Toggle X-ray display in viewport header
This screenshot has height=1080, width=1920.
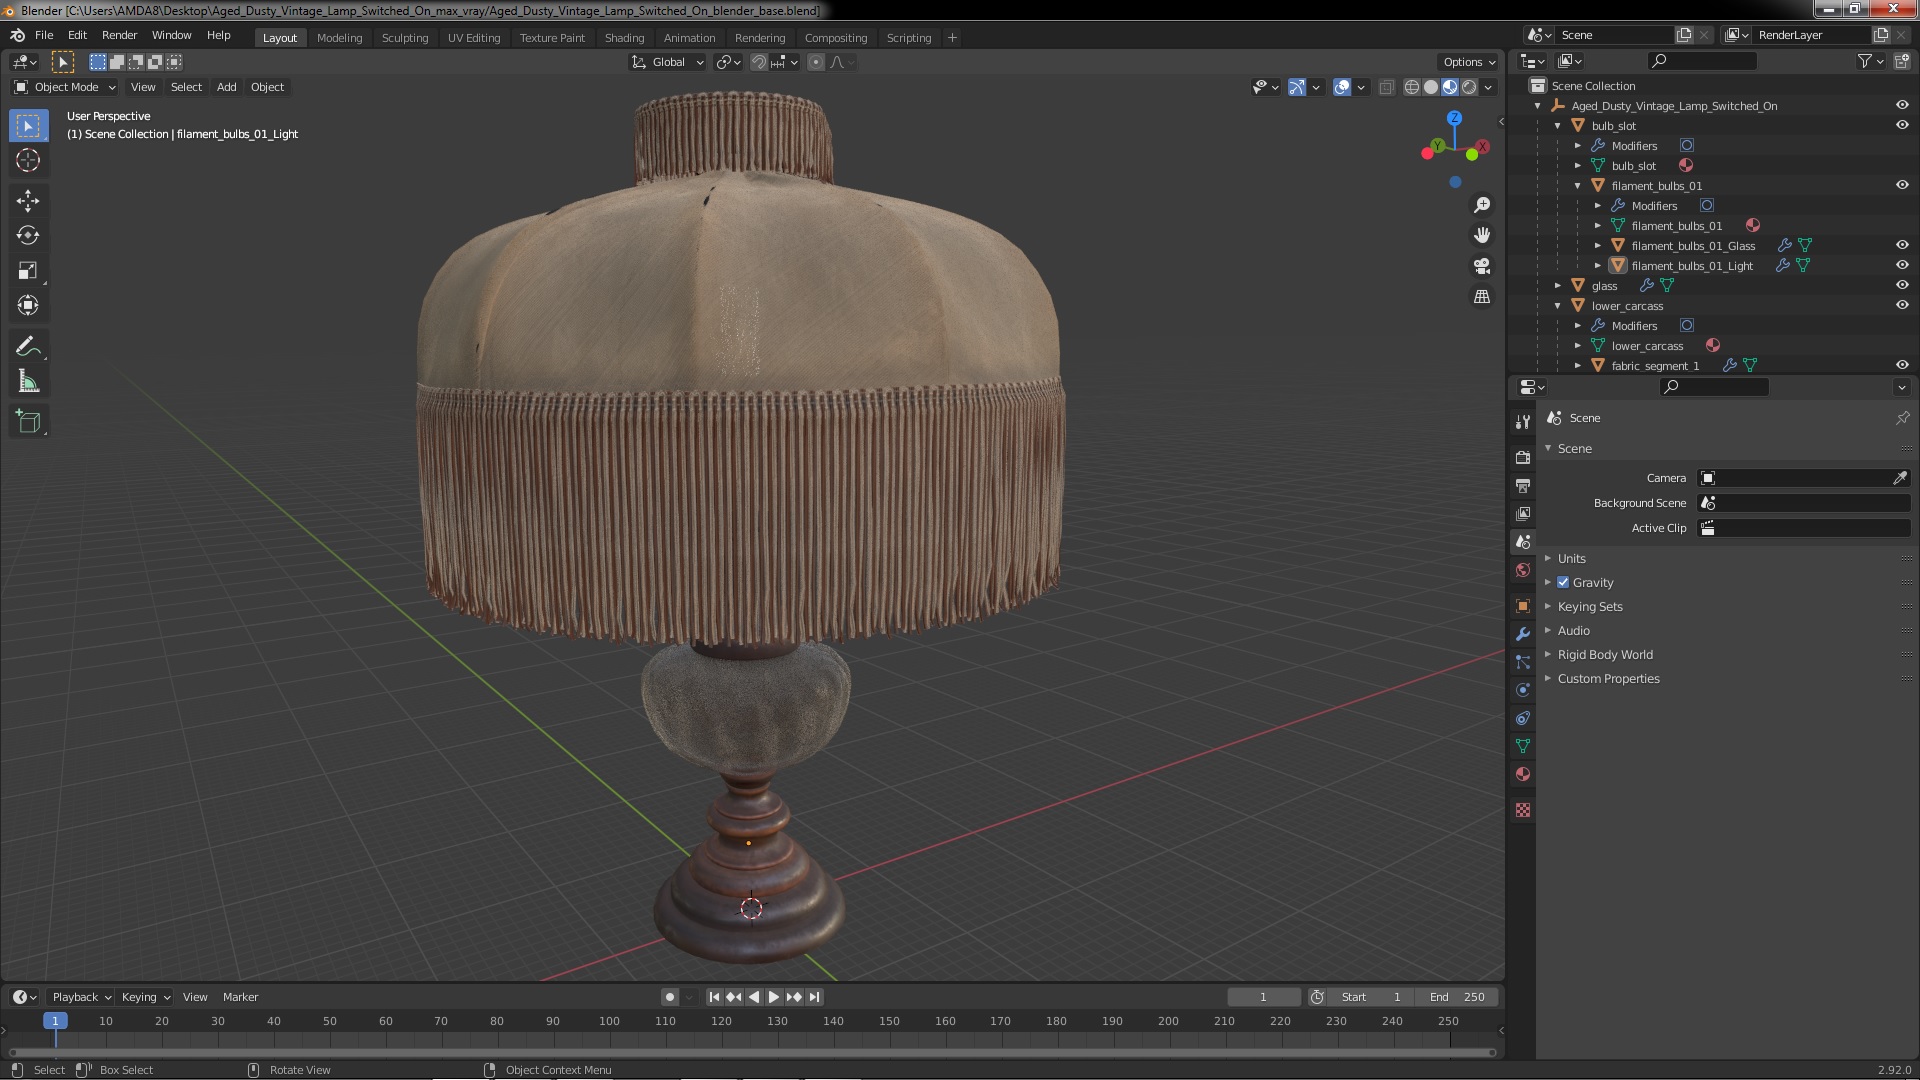(x=1386, y=88)
